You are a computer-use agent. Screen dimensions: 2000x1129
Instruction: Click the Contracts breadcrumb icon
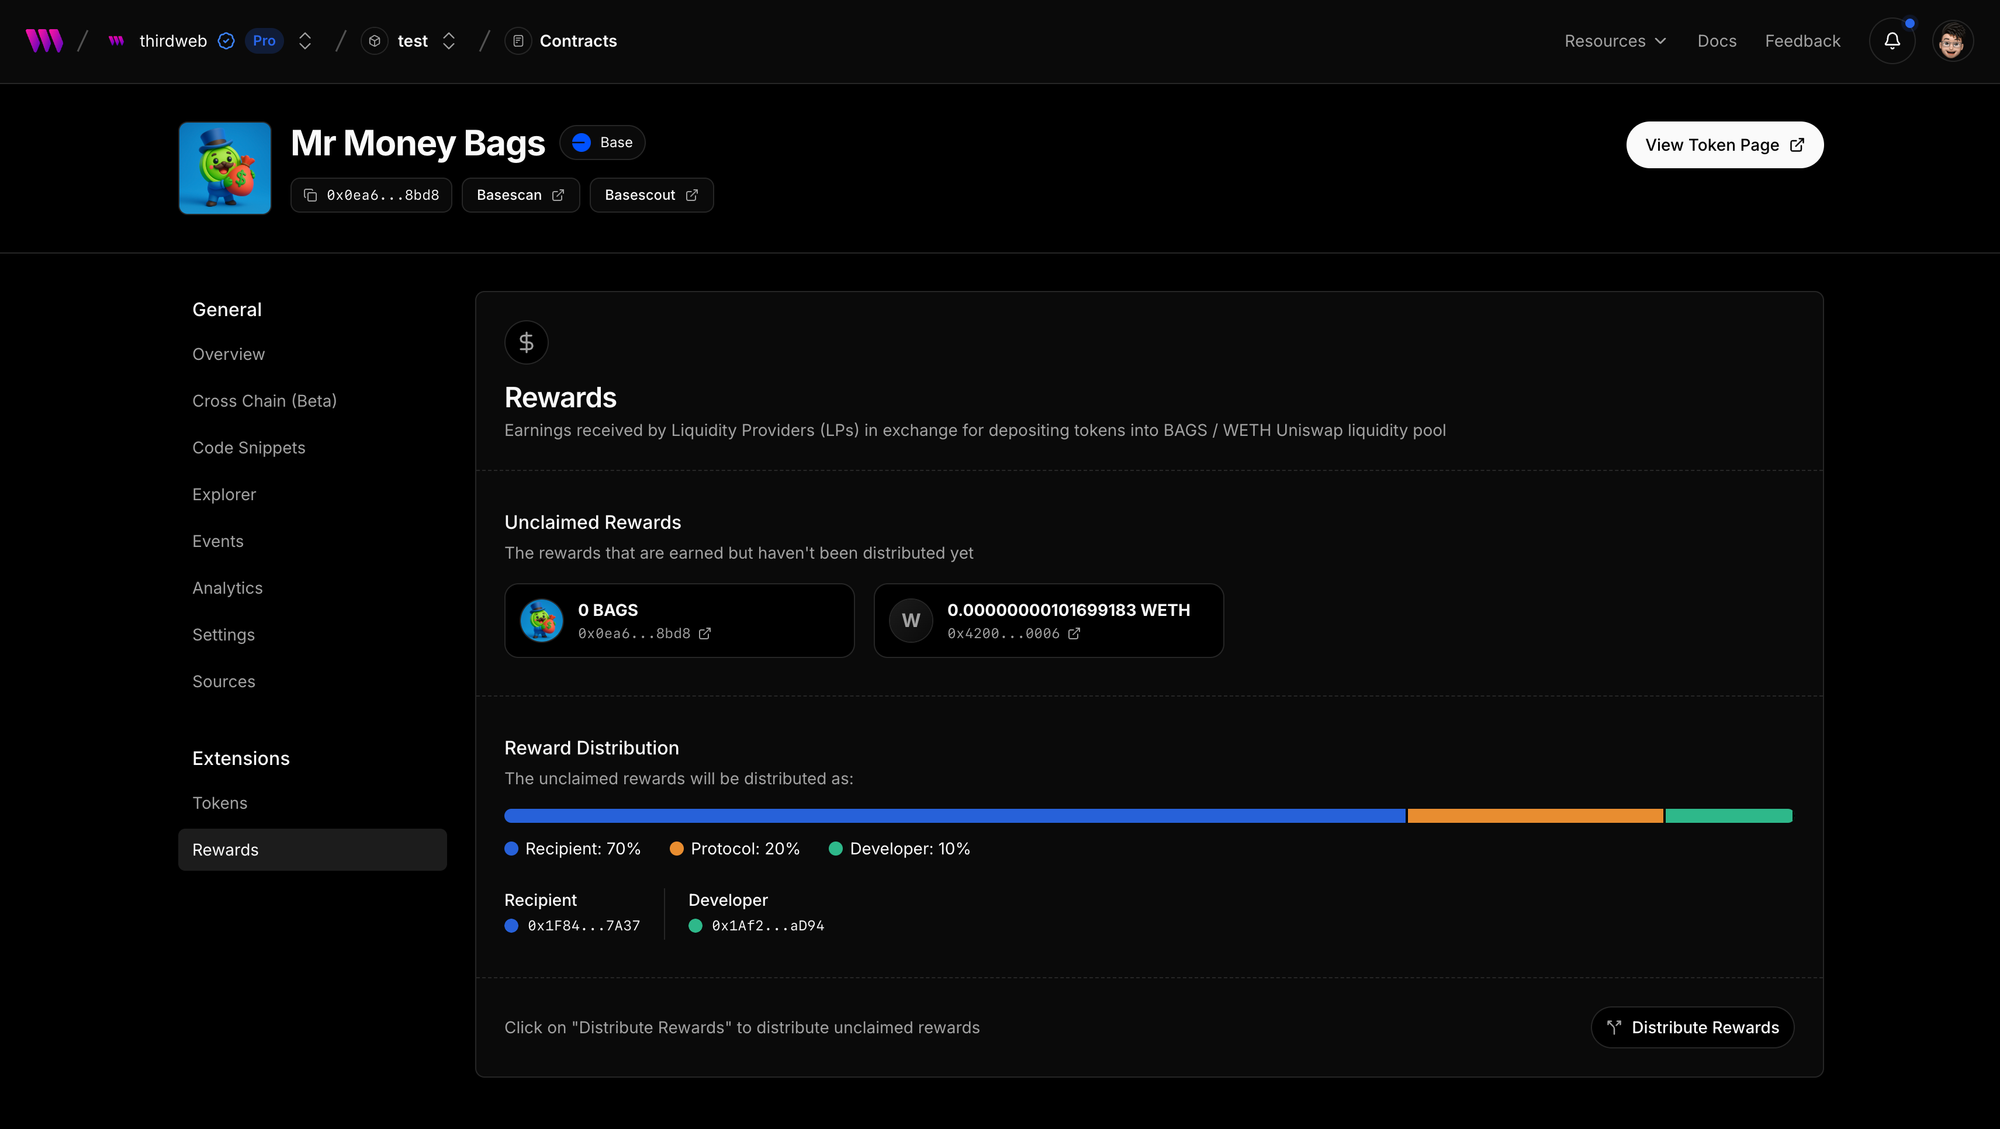point(518,41)
